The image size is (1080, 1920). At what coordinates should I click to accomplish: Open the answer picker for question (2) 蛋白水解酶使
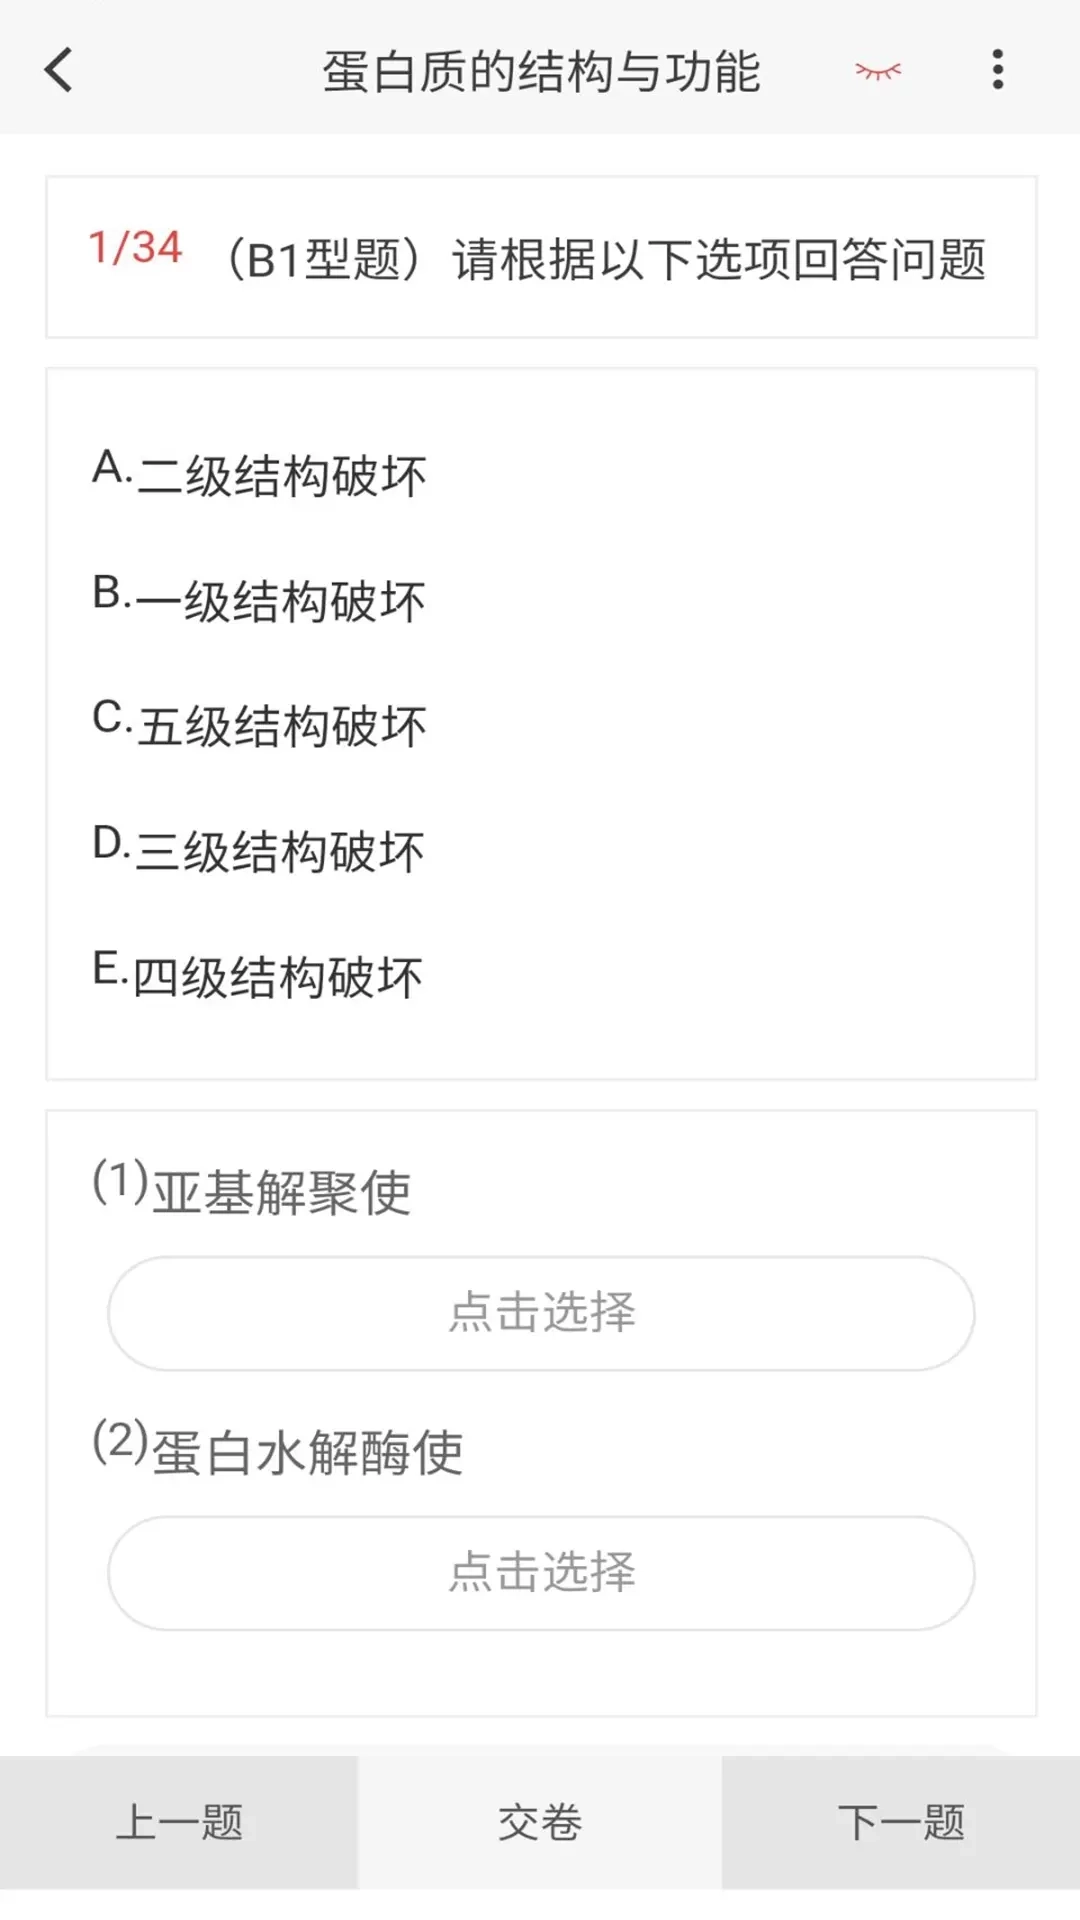pyautogui.click(x=540, y=1573)
